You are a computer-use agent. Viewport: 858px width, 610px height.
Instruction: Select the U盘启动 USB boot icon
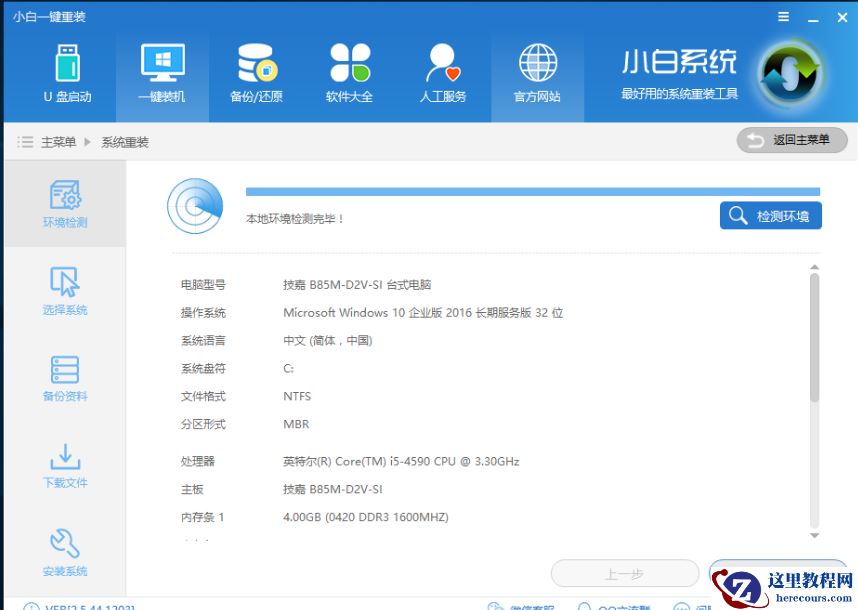click(65, 75)
